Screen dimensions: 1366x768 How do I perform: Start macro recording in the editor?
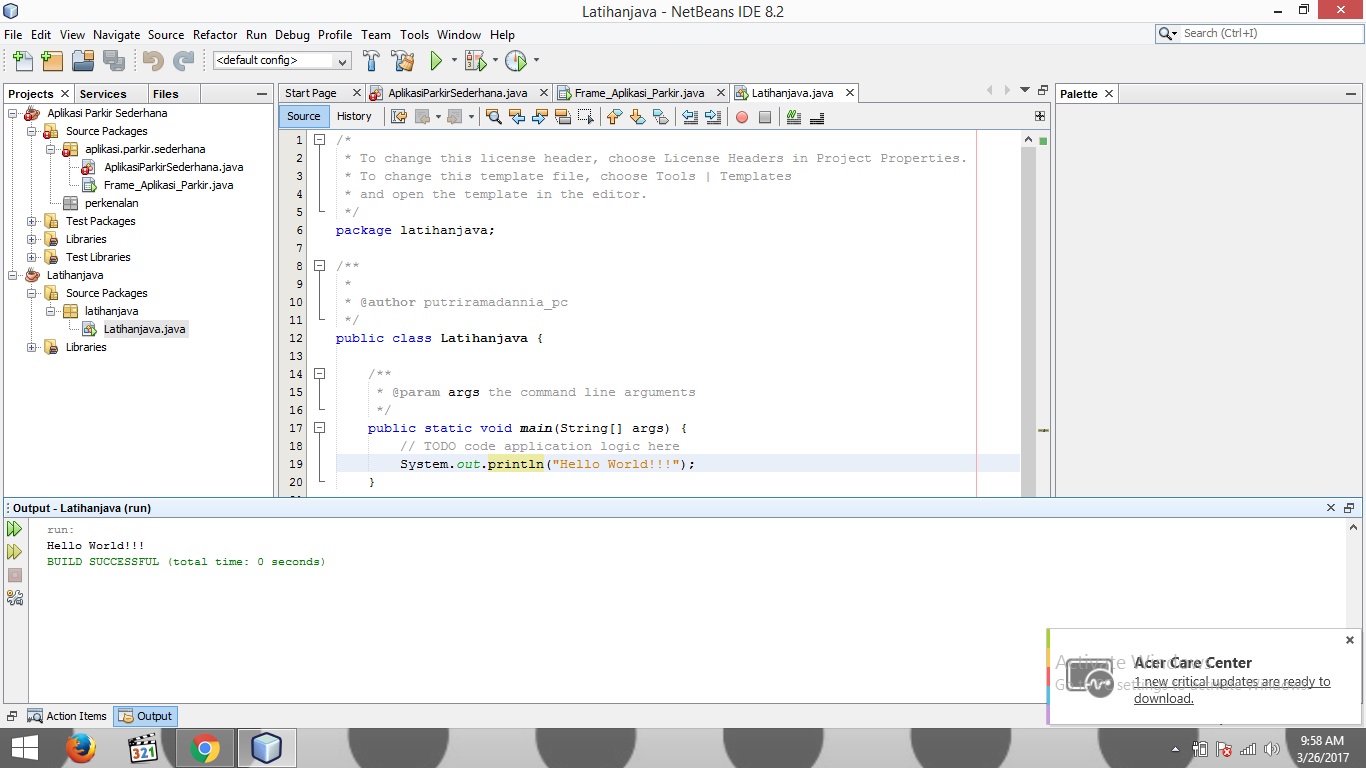[x=742, y=117]
